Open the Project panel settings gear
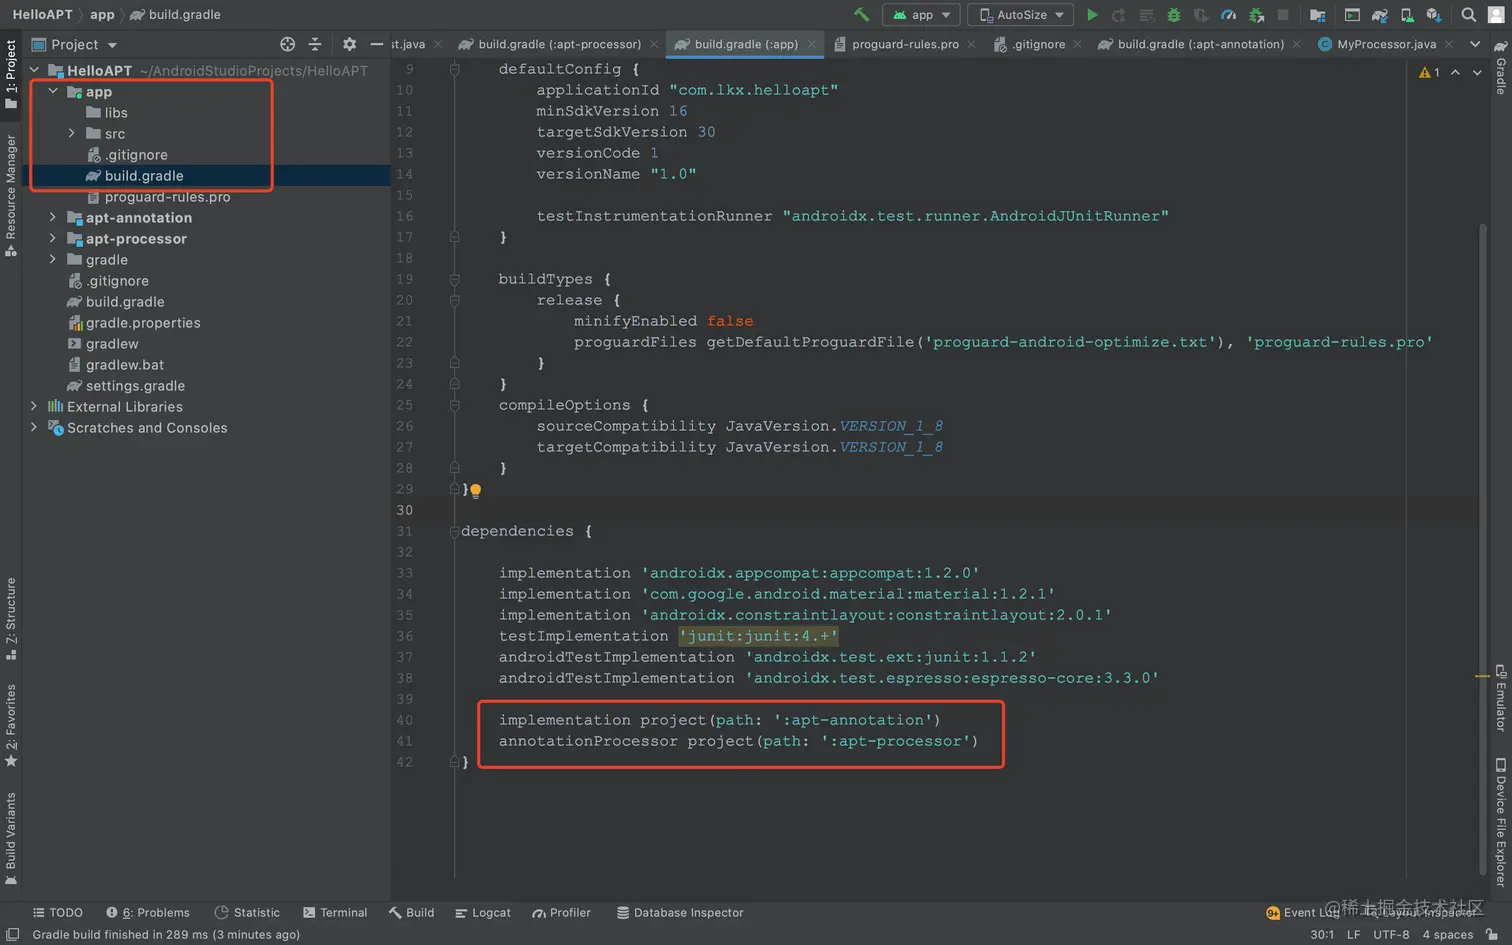Image resolution: width=1512 pixels, height=945 pixels. pyautogui.click(x=348, y=44)
